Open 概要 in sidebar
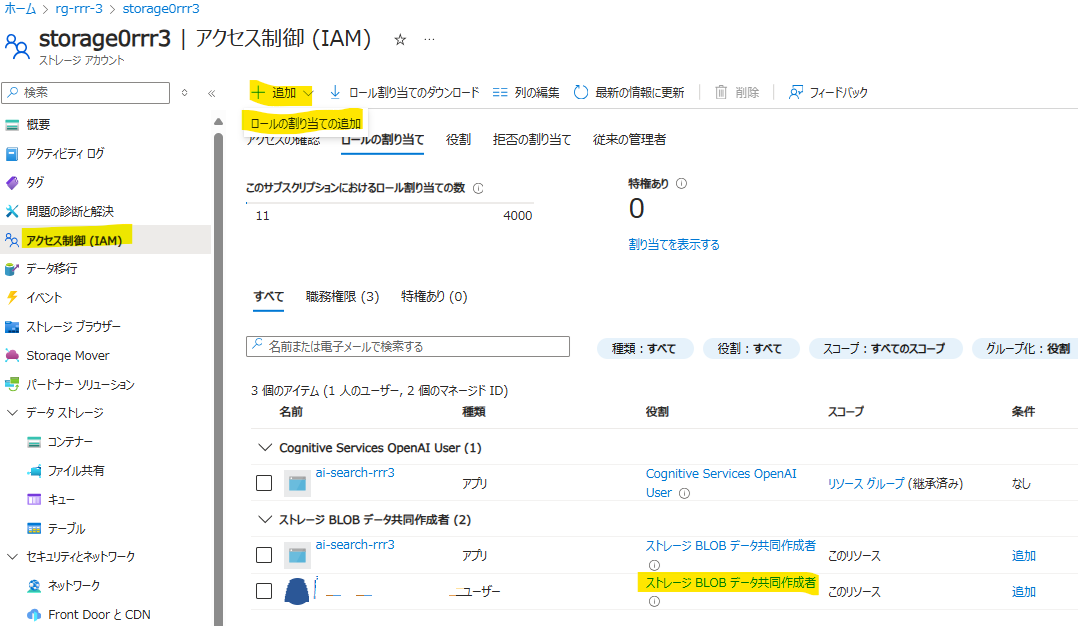 pyautogui.click(x=38, y=124)
